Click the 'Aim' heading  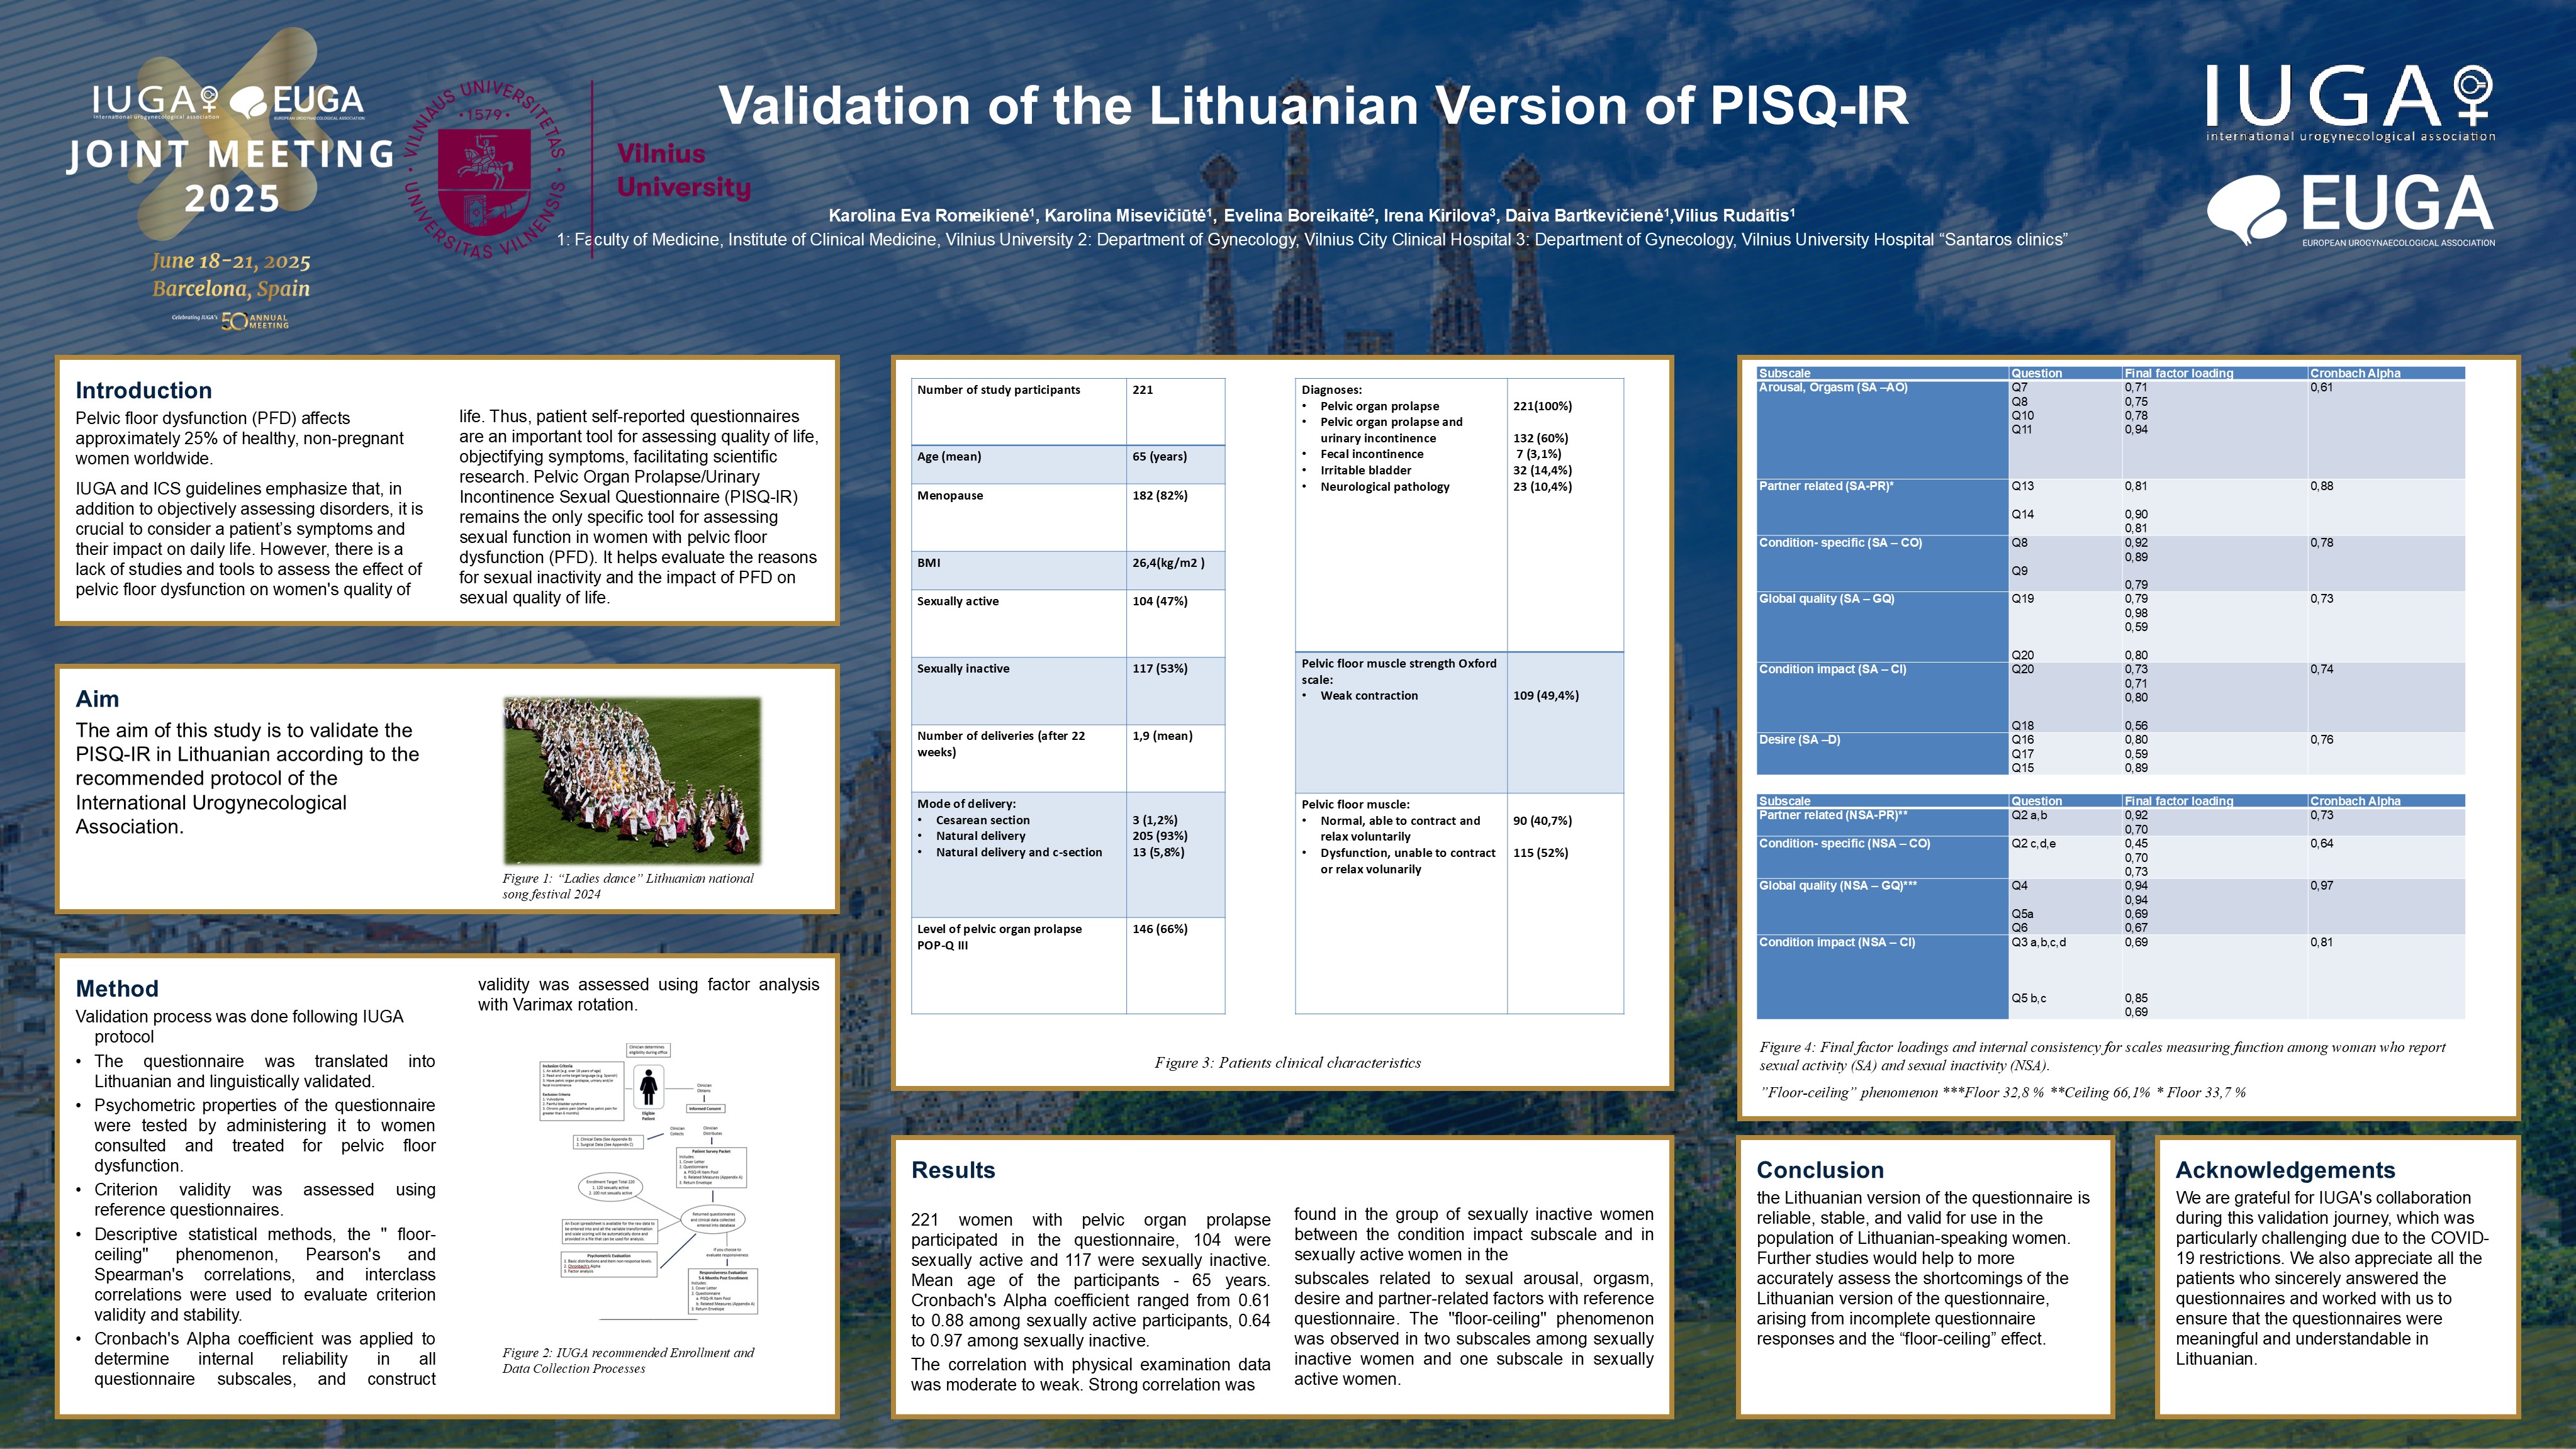click(97, 699)
